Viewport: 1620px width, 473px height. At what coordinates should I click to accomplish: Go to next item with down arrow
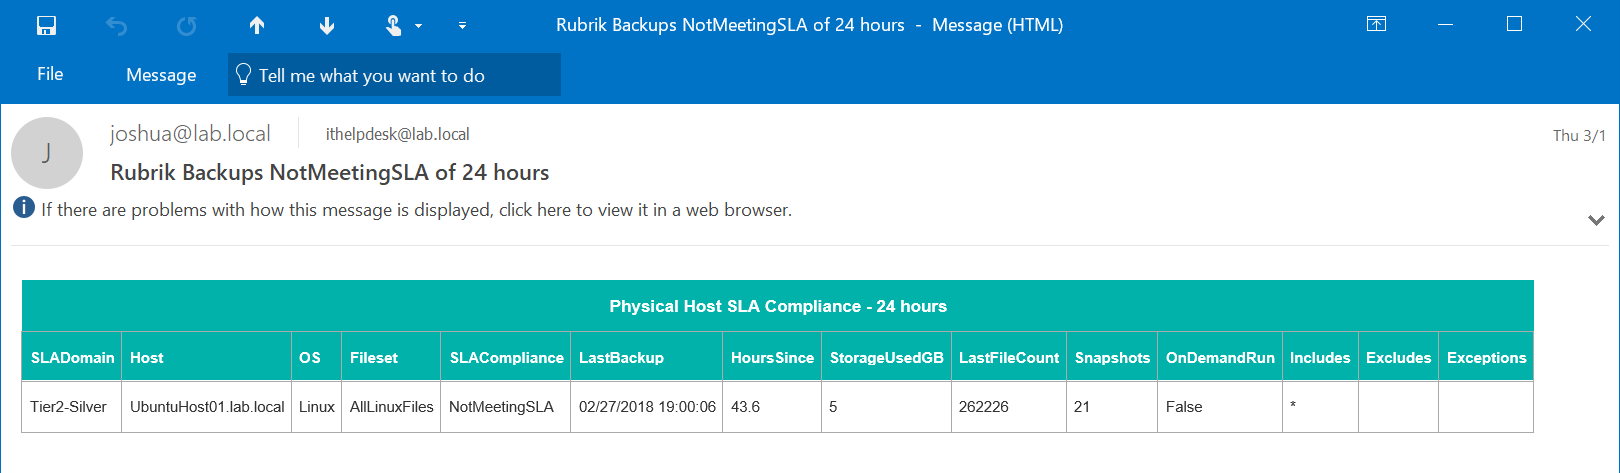(327, 26)
